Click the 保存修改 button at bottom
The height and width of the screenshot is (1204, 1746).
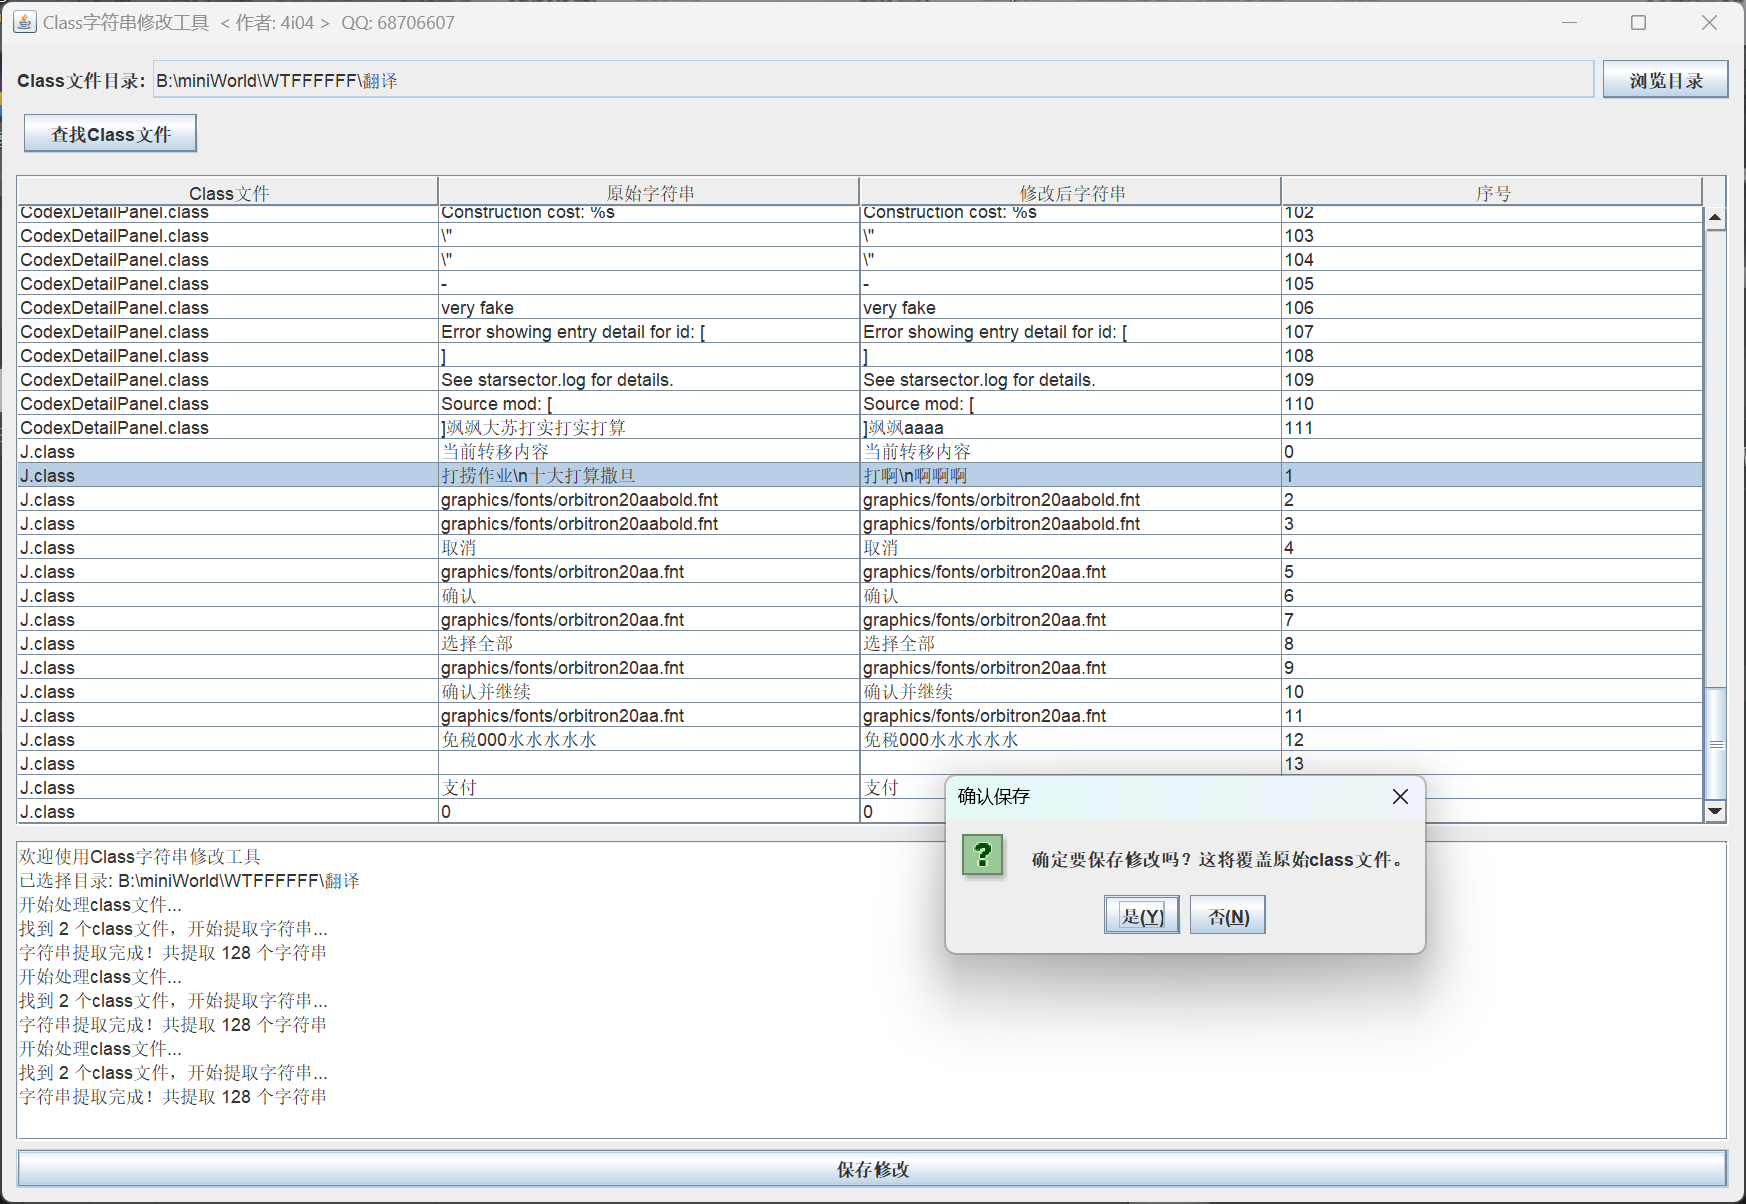click(872, 1169)
